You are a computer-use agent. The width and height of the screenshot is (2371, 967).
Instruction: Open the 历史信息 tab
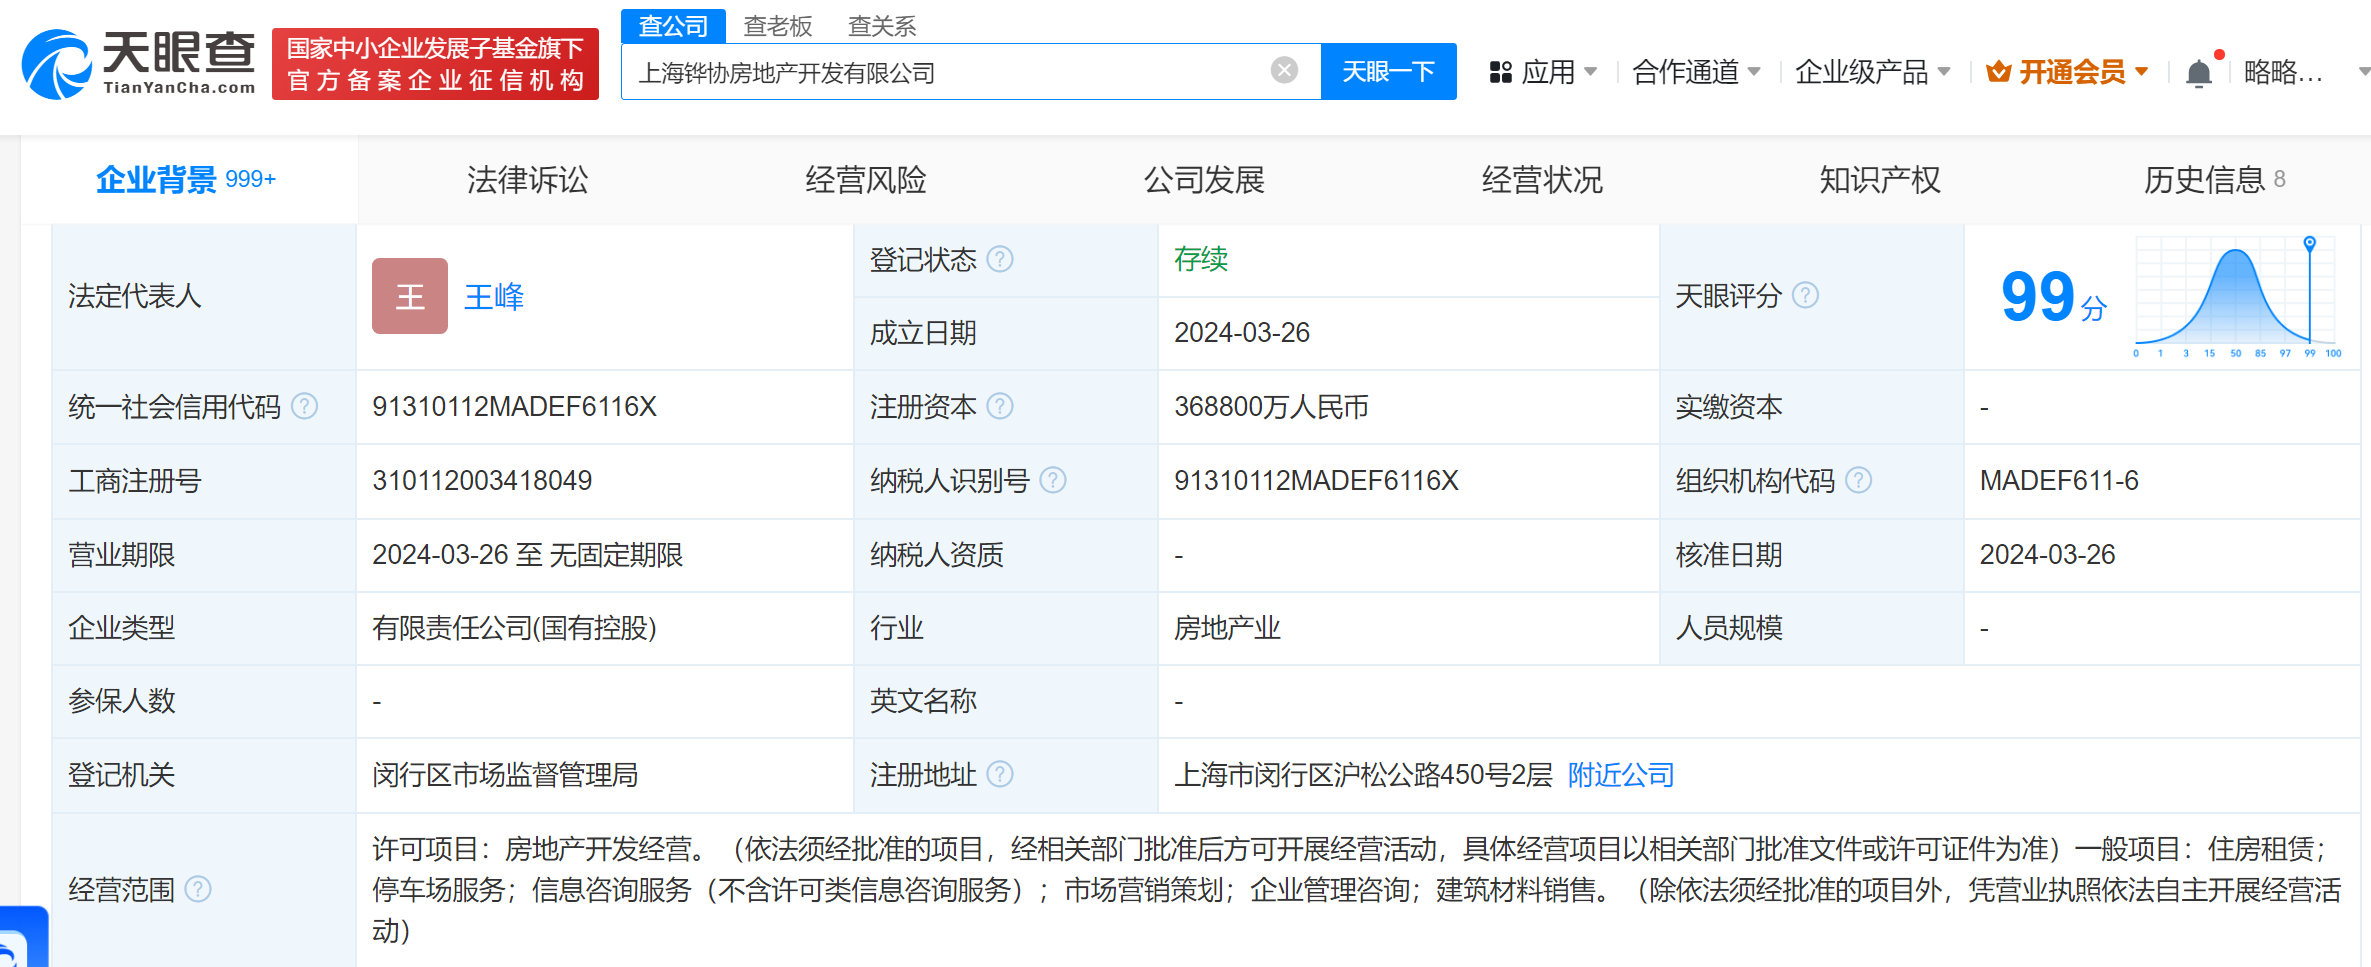[x=2214, y=180]
